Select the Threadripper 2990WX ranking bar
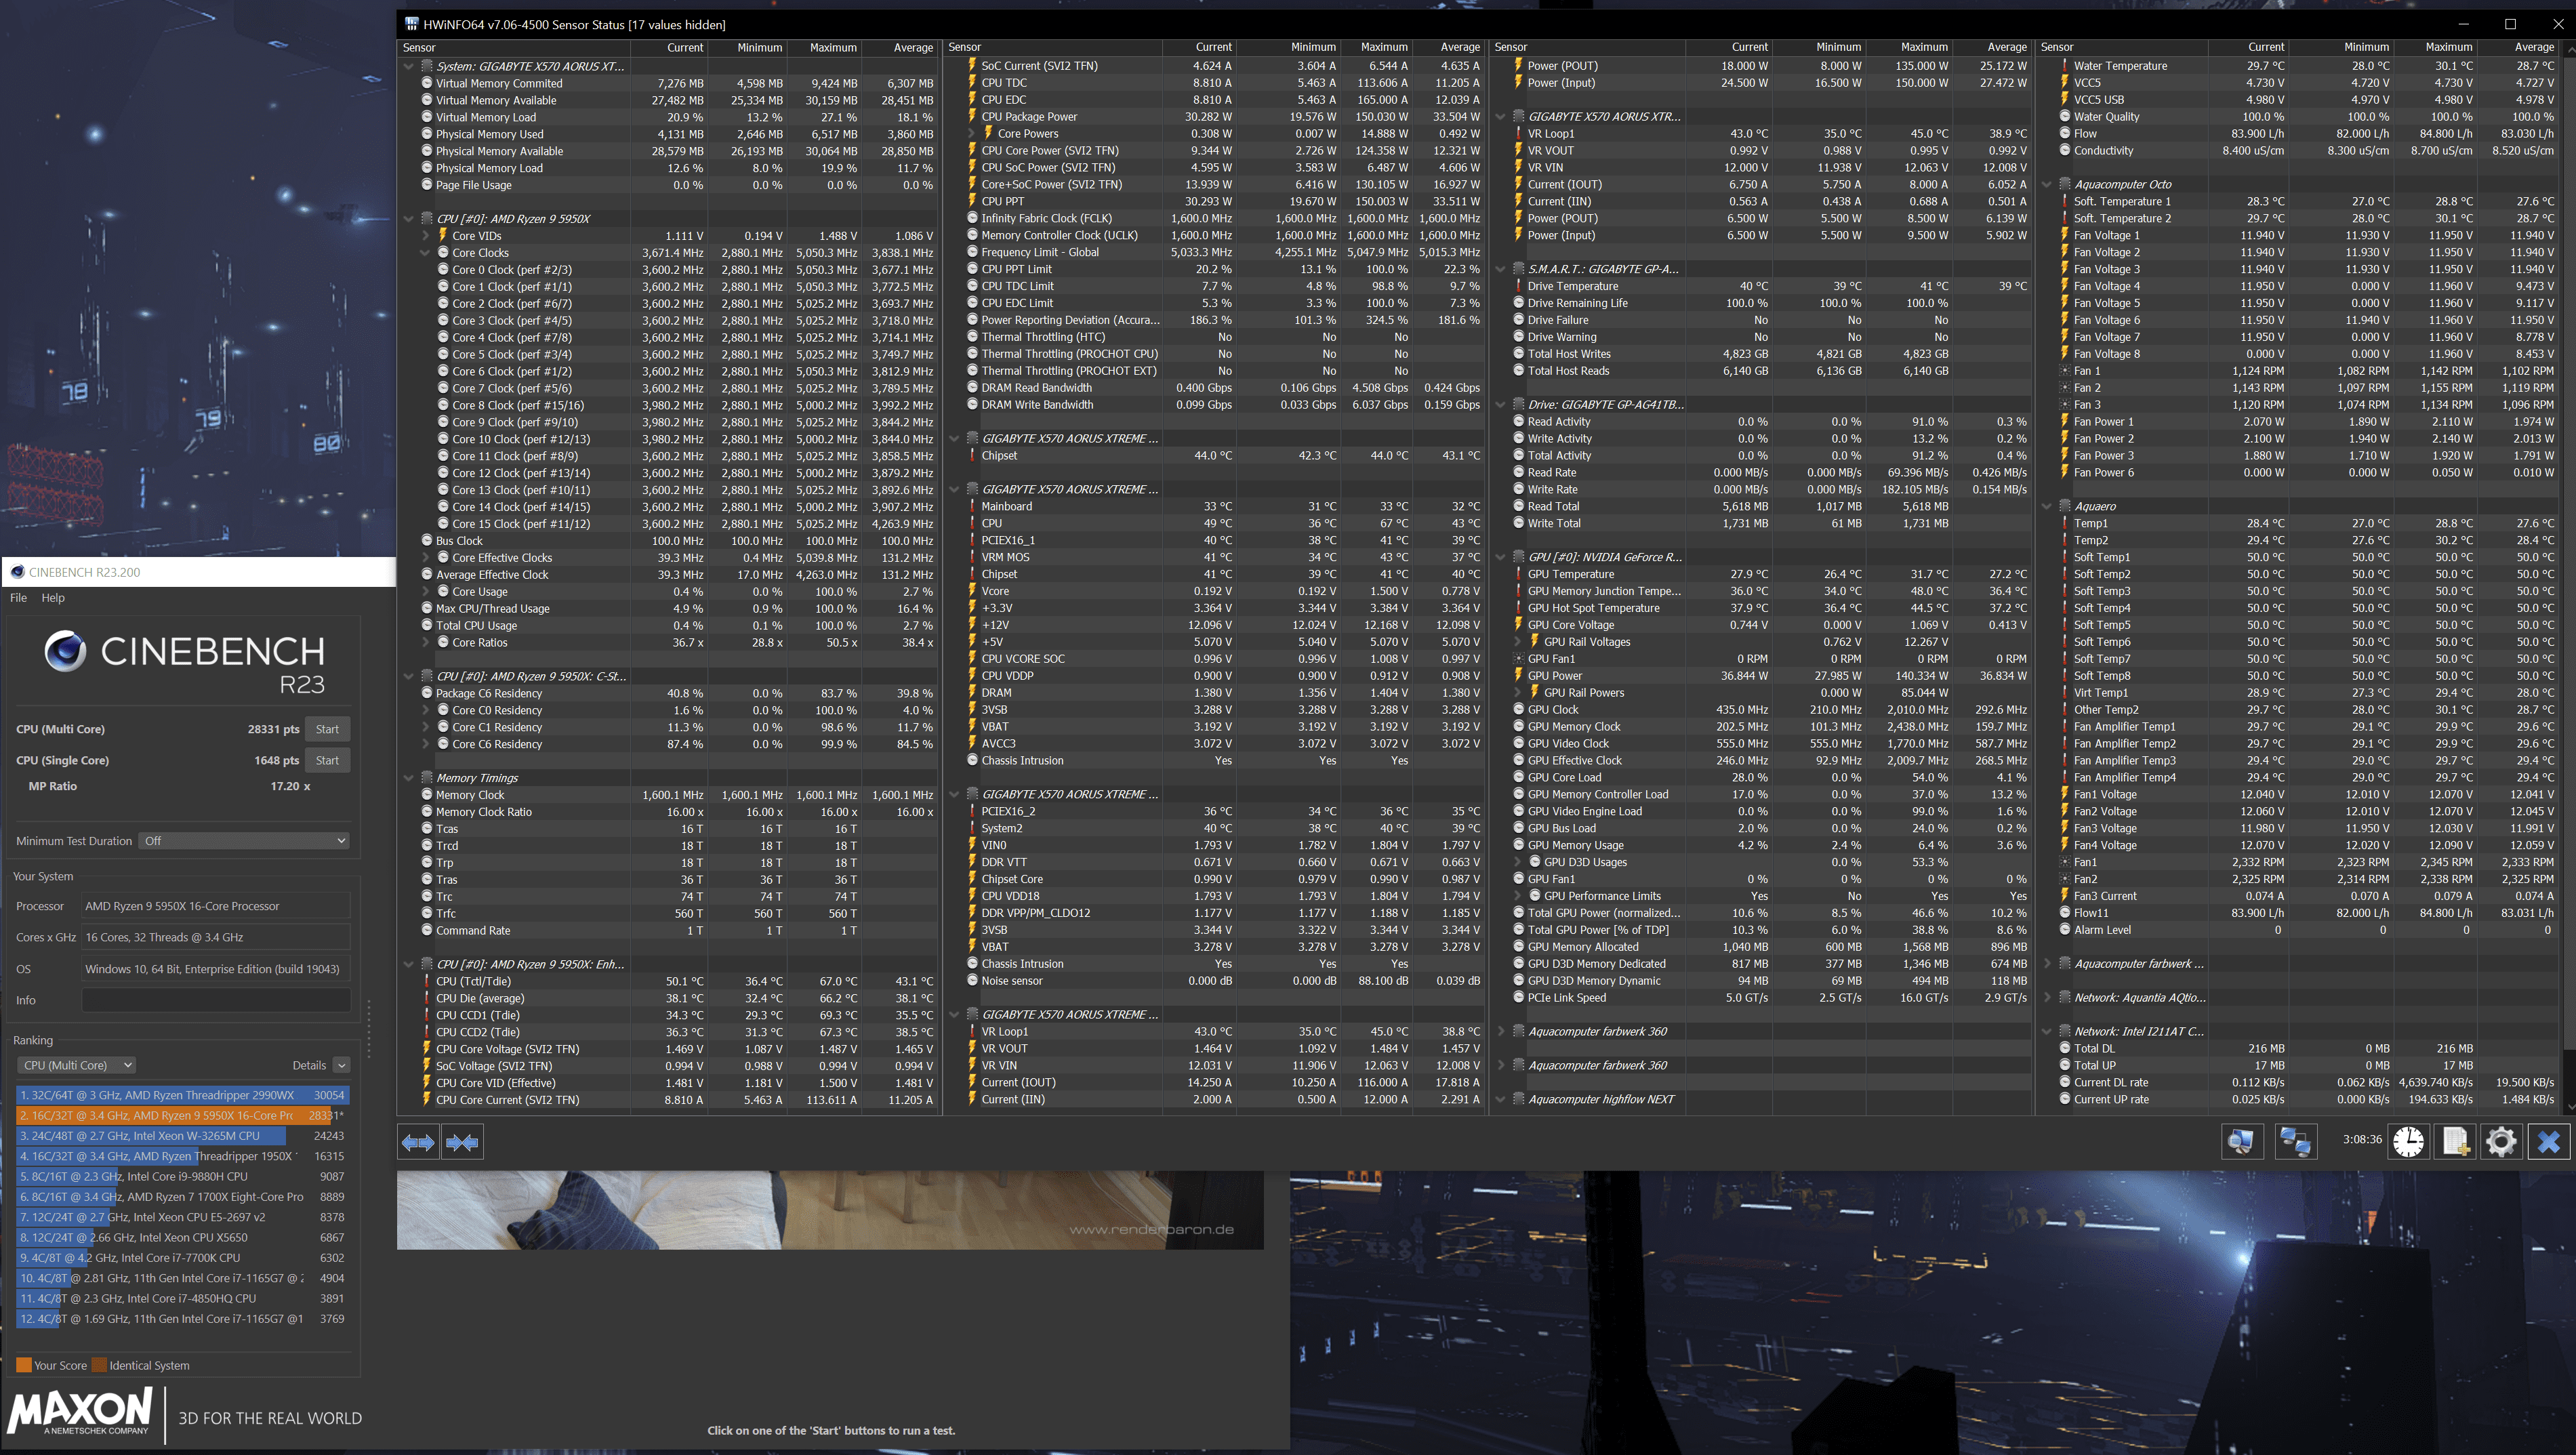 [x=182, y=1095]
